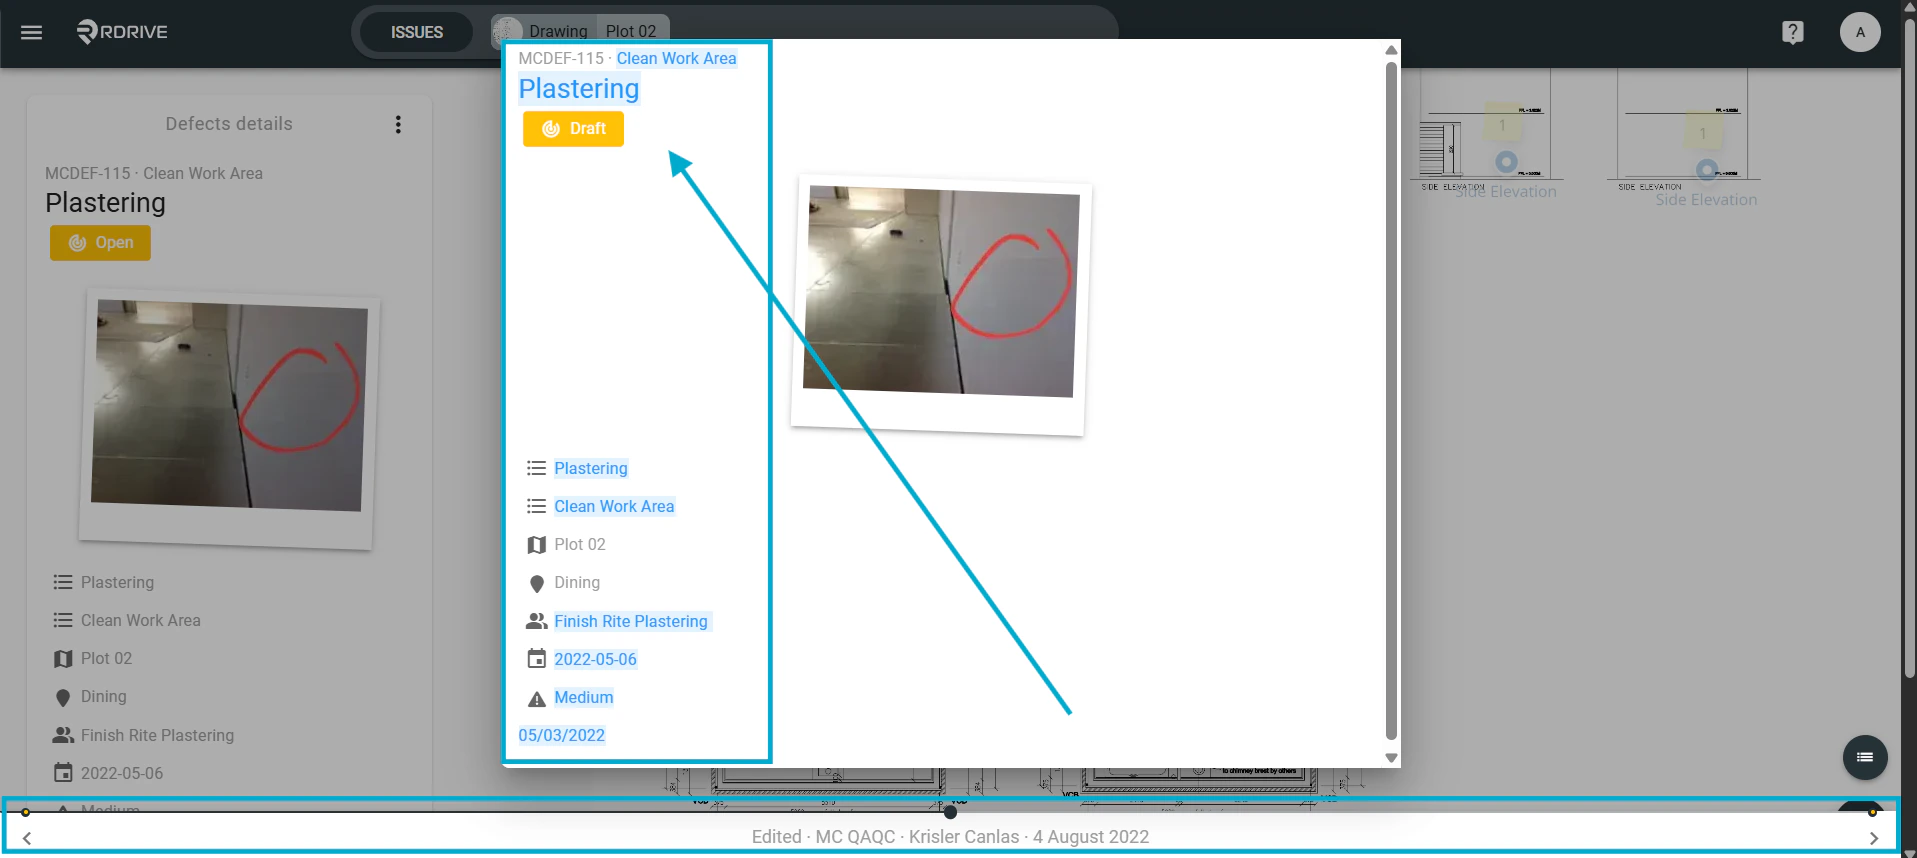Click sidebar MCDEF-115 Clean Work Area text
This screenshot has height=858, width=1917.
tap(154, 173)
